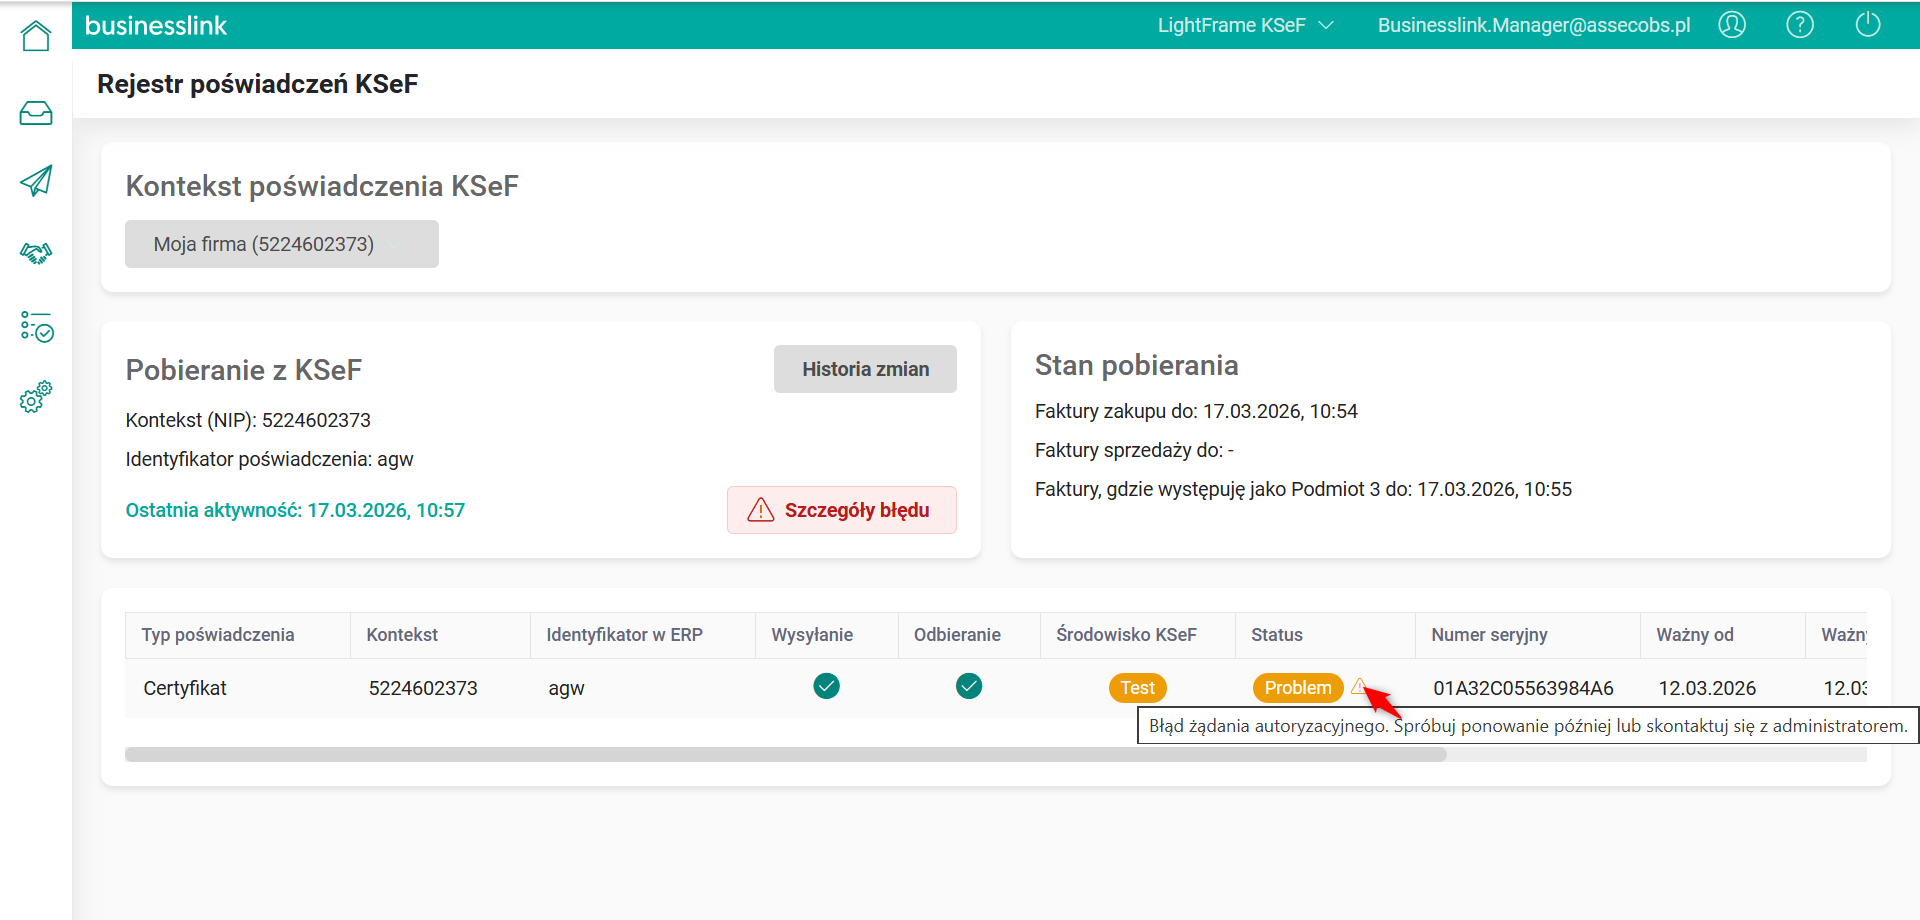Screen dimensions: 1920x920
Task: Click the Stan pobierania heading
Action: click(x=1136, y=365)
